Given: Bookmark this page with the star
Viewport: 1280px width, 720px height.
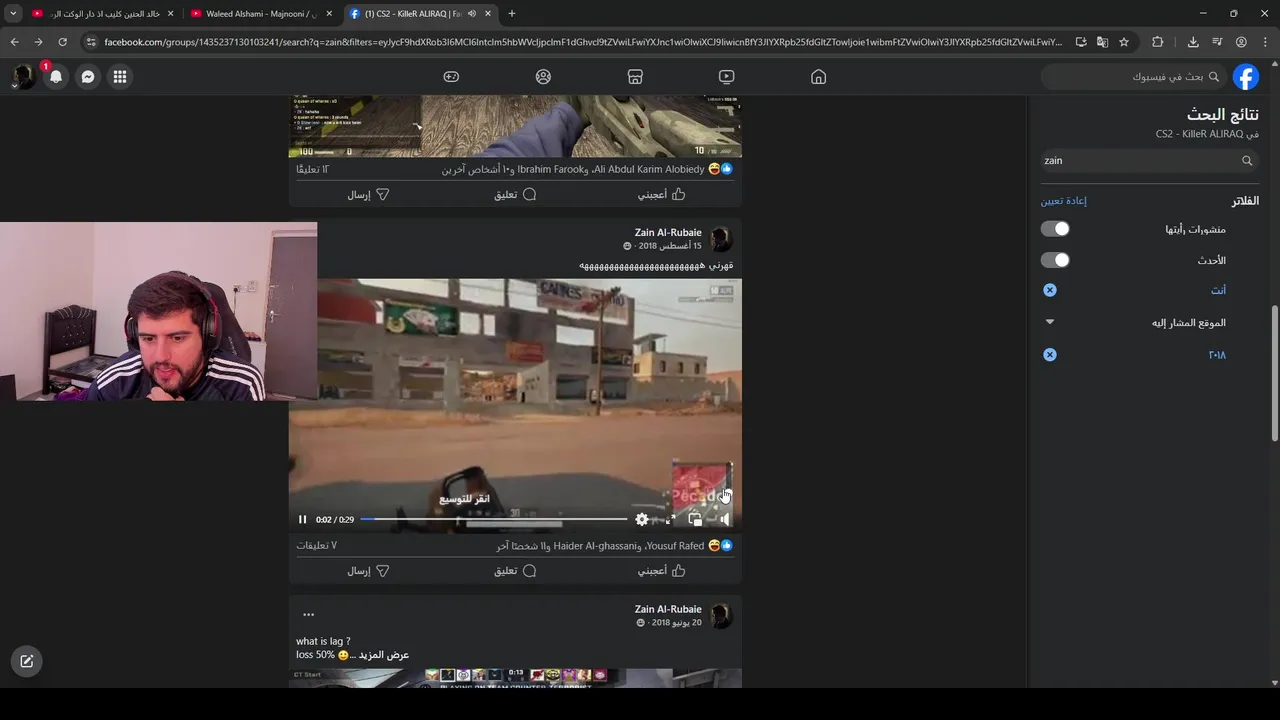Looking at the screenshot, I should point(1124,42).
